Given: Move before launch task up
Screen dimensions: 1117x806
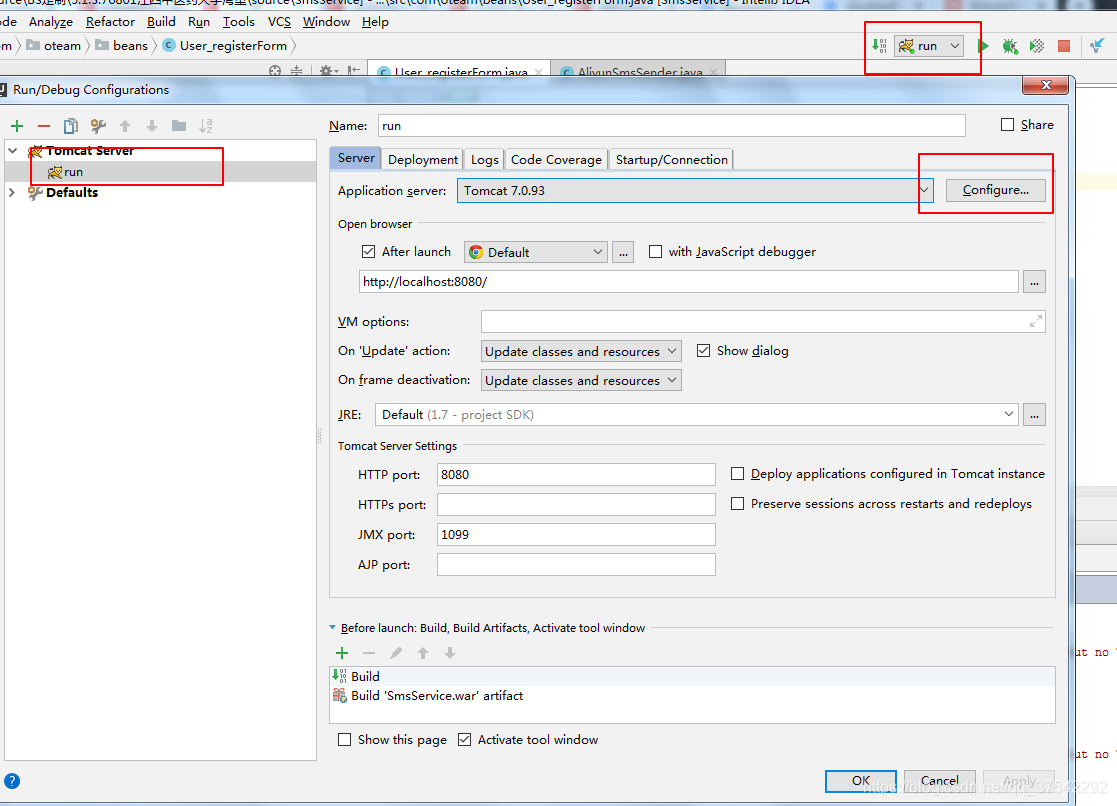Looking at the screenshot, I should pyautogui.click(x=423, y=653).
